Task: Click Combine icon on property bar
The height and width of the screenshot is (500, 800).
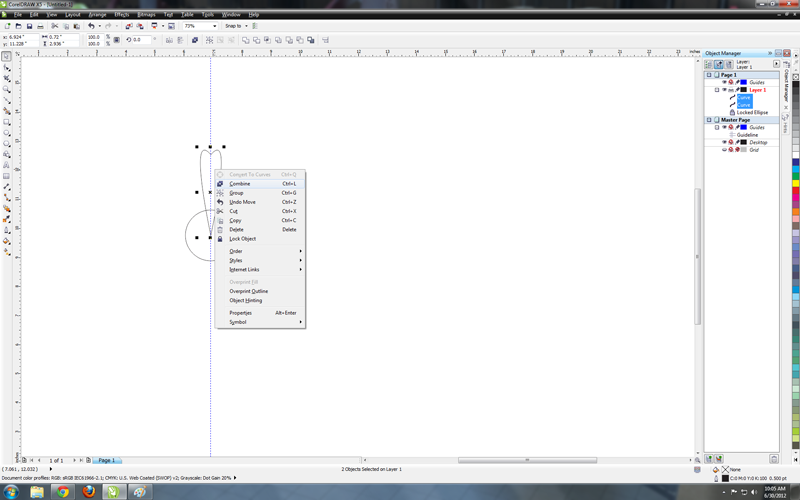Action: 194,40
